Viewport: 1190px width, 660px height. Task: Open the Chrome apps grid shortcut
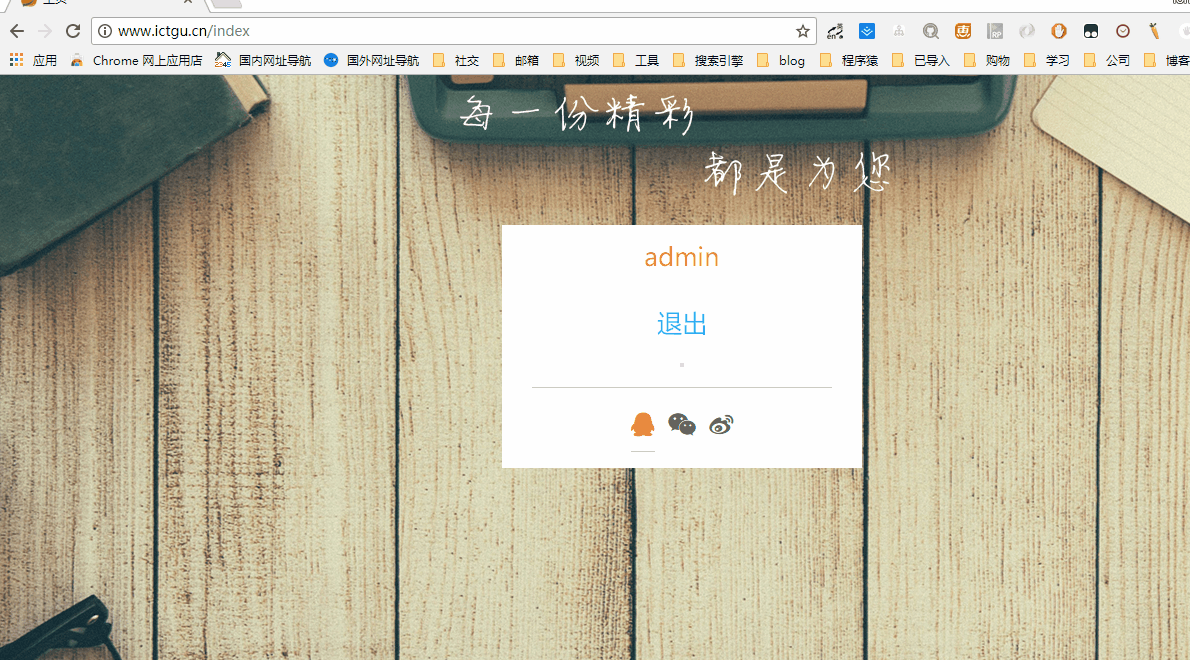(x=16, y=60)
